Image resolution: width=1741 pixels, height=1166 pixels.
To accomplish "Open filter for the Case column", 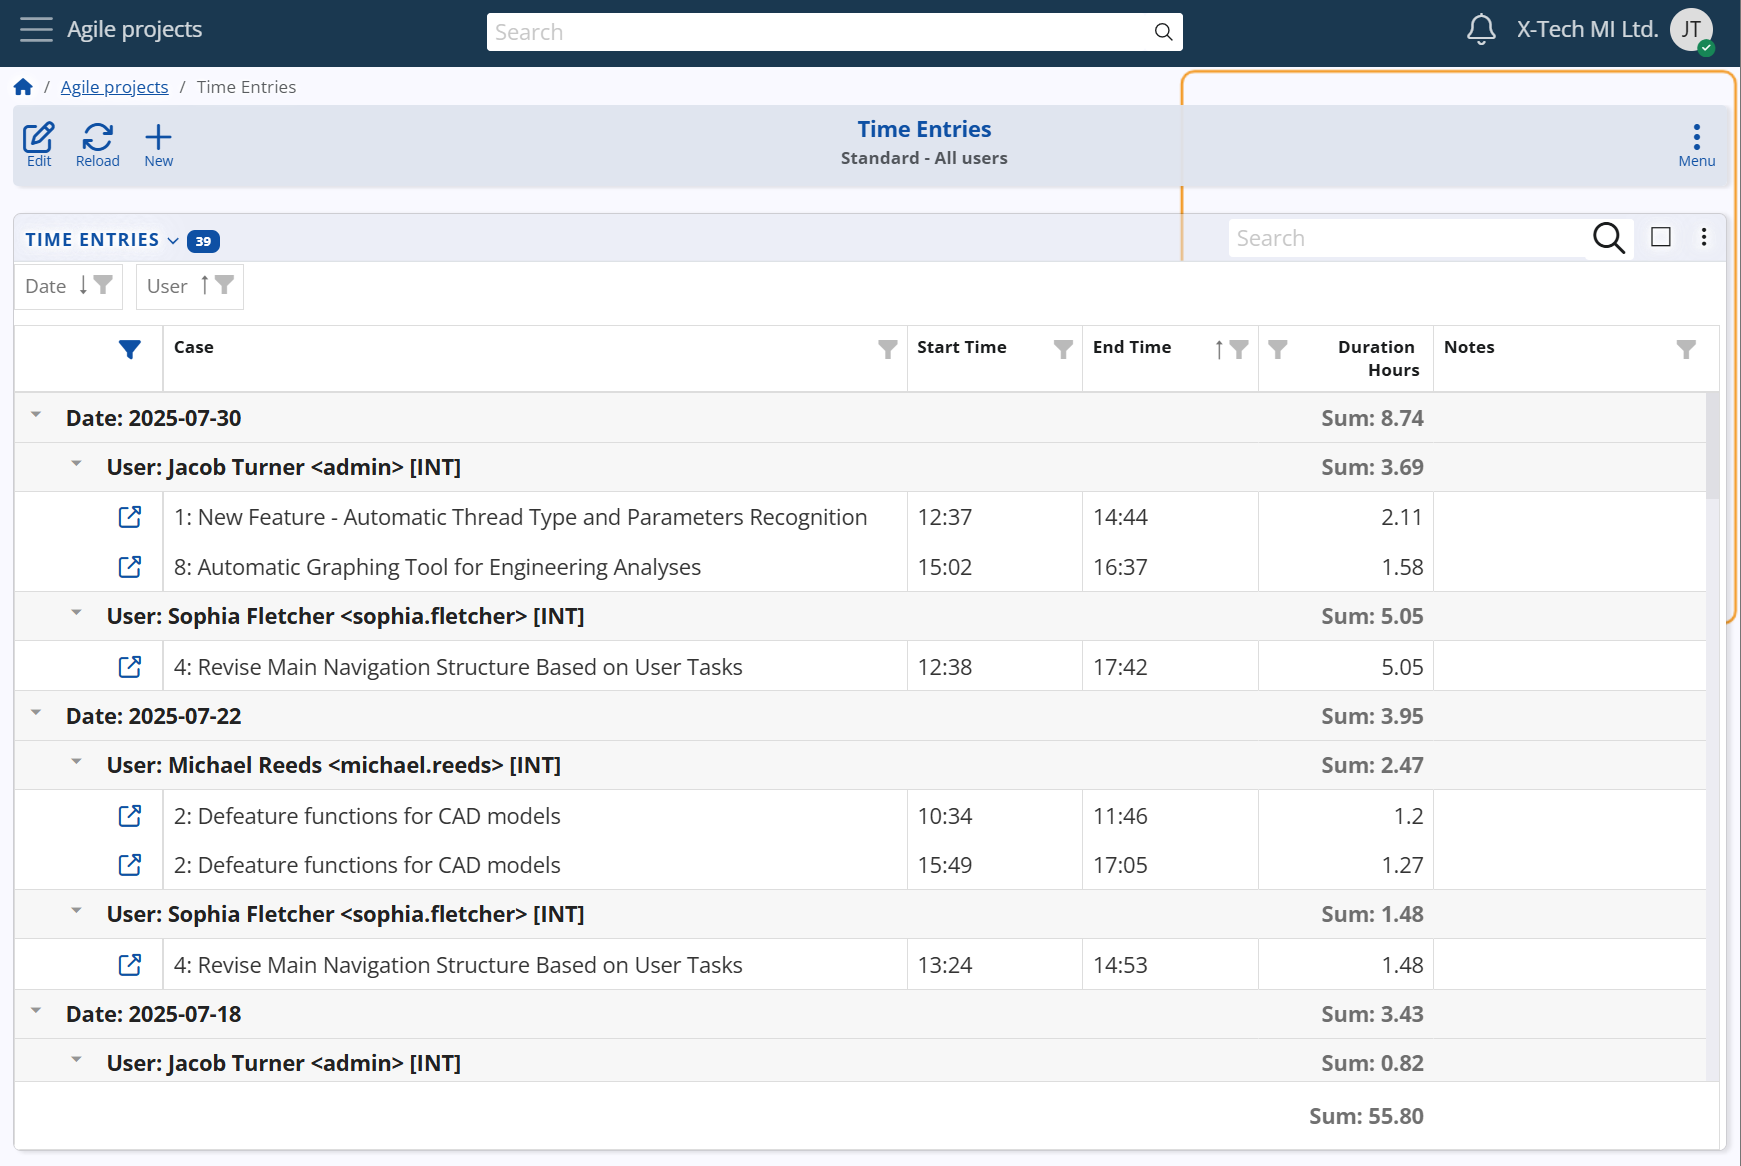I will (887, 348).
